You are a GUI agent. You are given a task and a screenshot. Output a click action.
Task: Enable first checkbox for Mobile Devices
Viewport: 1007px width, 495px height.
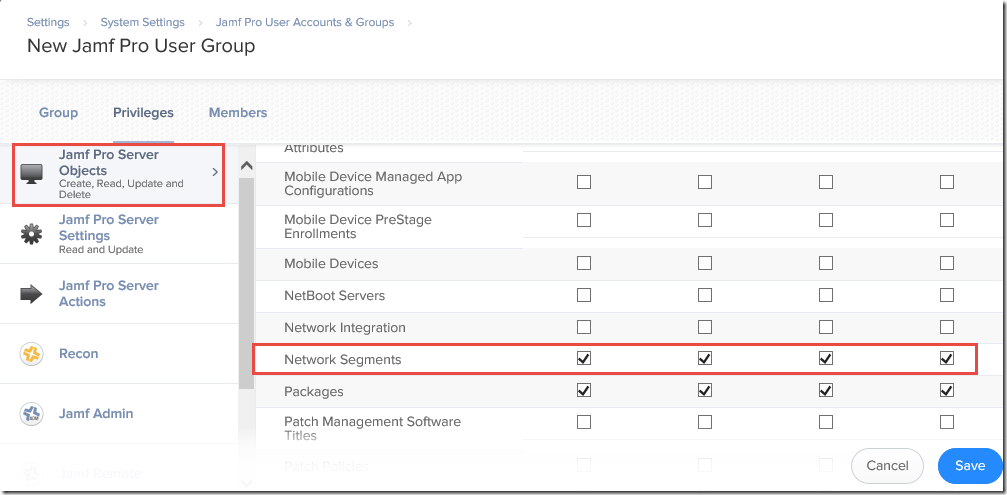coord(584,263)
